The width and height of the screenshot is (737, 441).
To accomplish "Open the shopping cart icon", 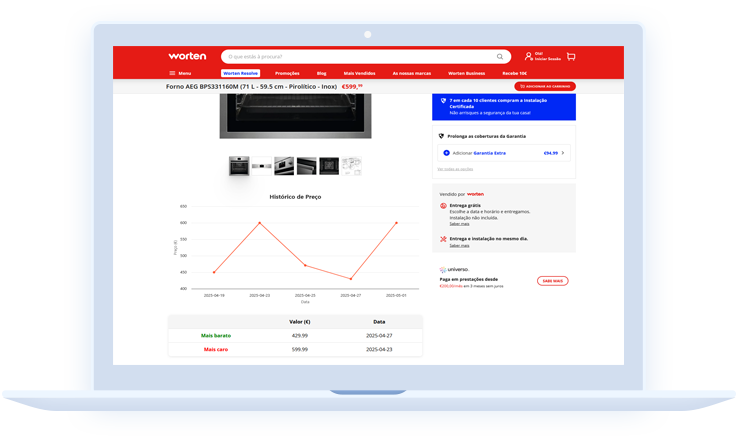I will pos(571,56).
